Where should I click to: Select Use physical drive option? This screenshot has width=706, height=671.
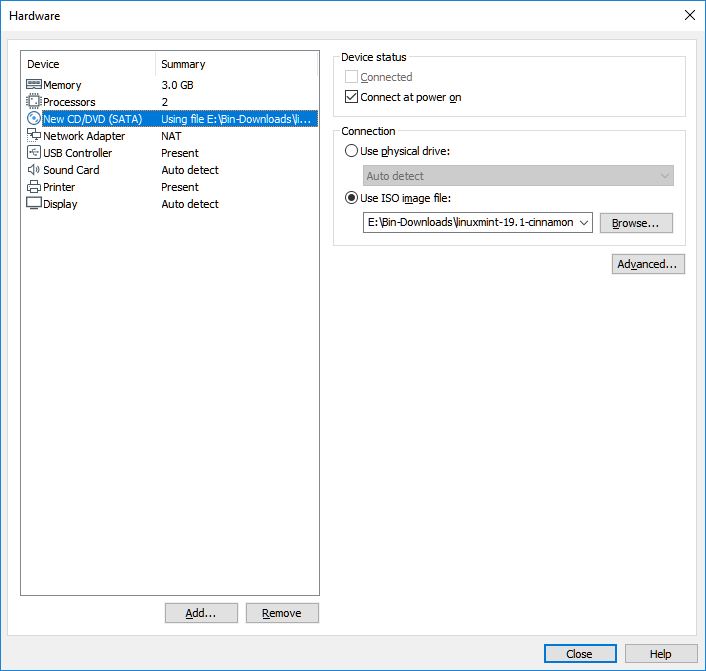pyautogui.click(x=351, y=150)
